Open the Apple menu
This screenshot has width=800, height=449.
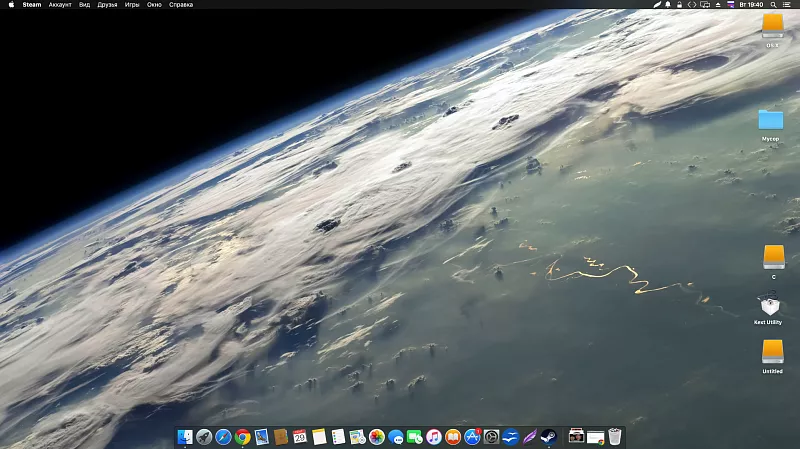(11, 5)
